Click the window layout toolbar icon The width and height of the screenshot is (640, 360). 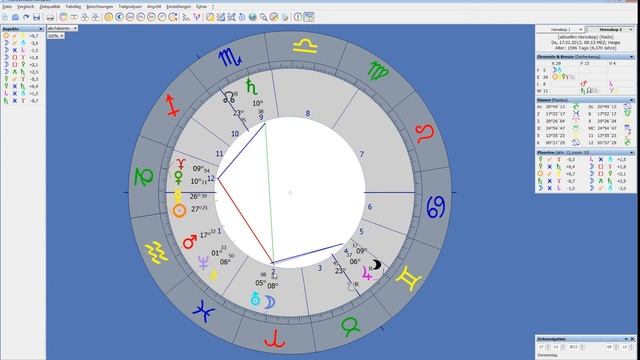pos(309,17)
